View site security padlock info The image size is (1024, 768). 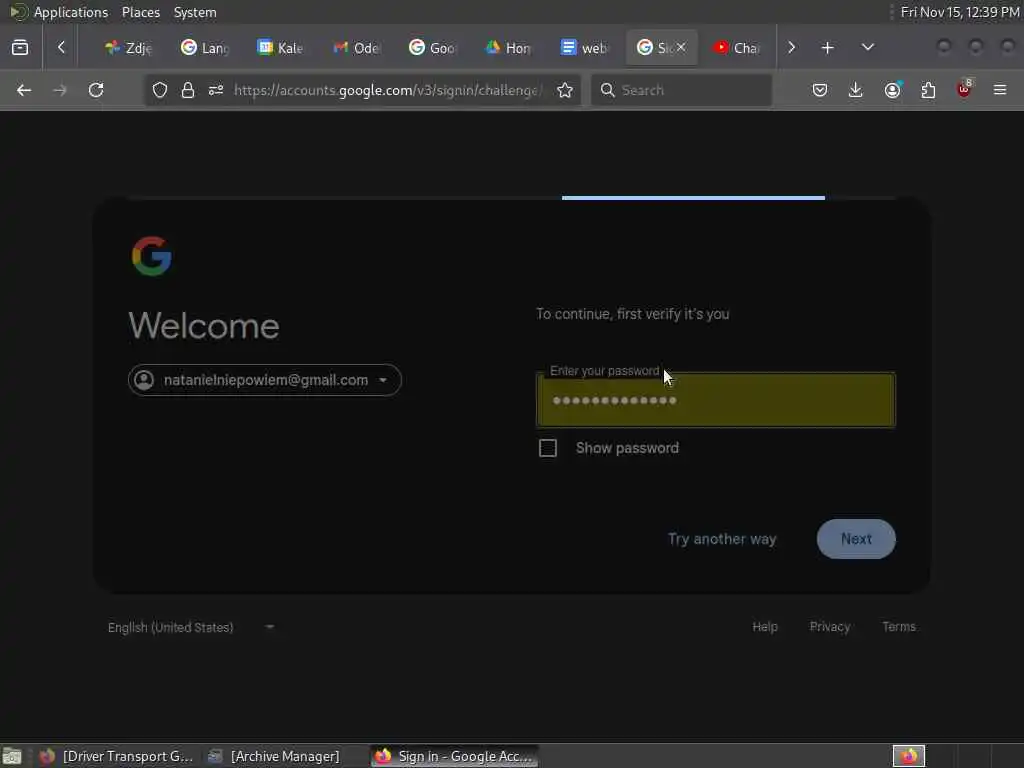188,90
